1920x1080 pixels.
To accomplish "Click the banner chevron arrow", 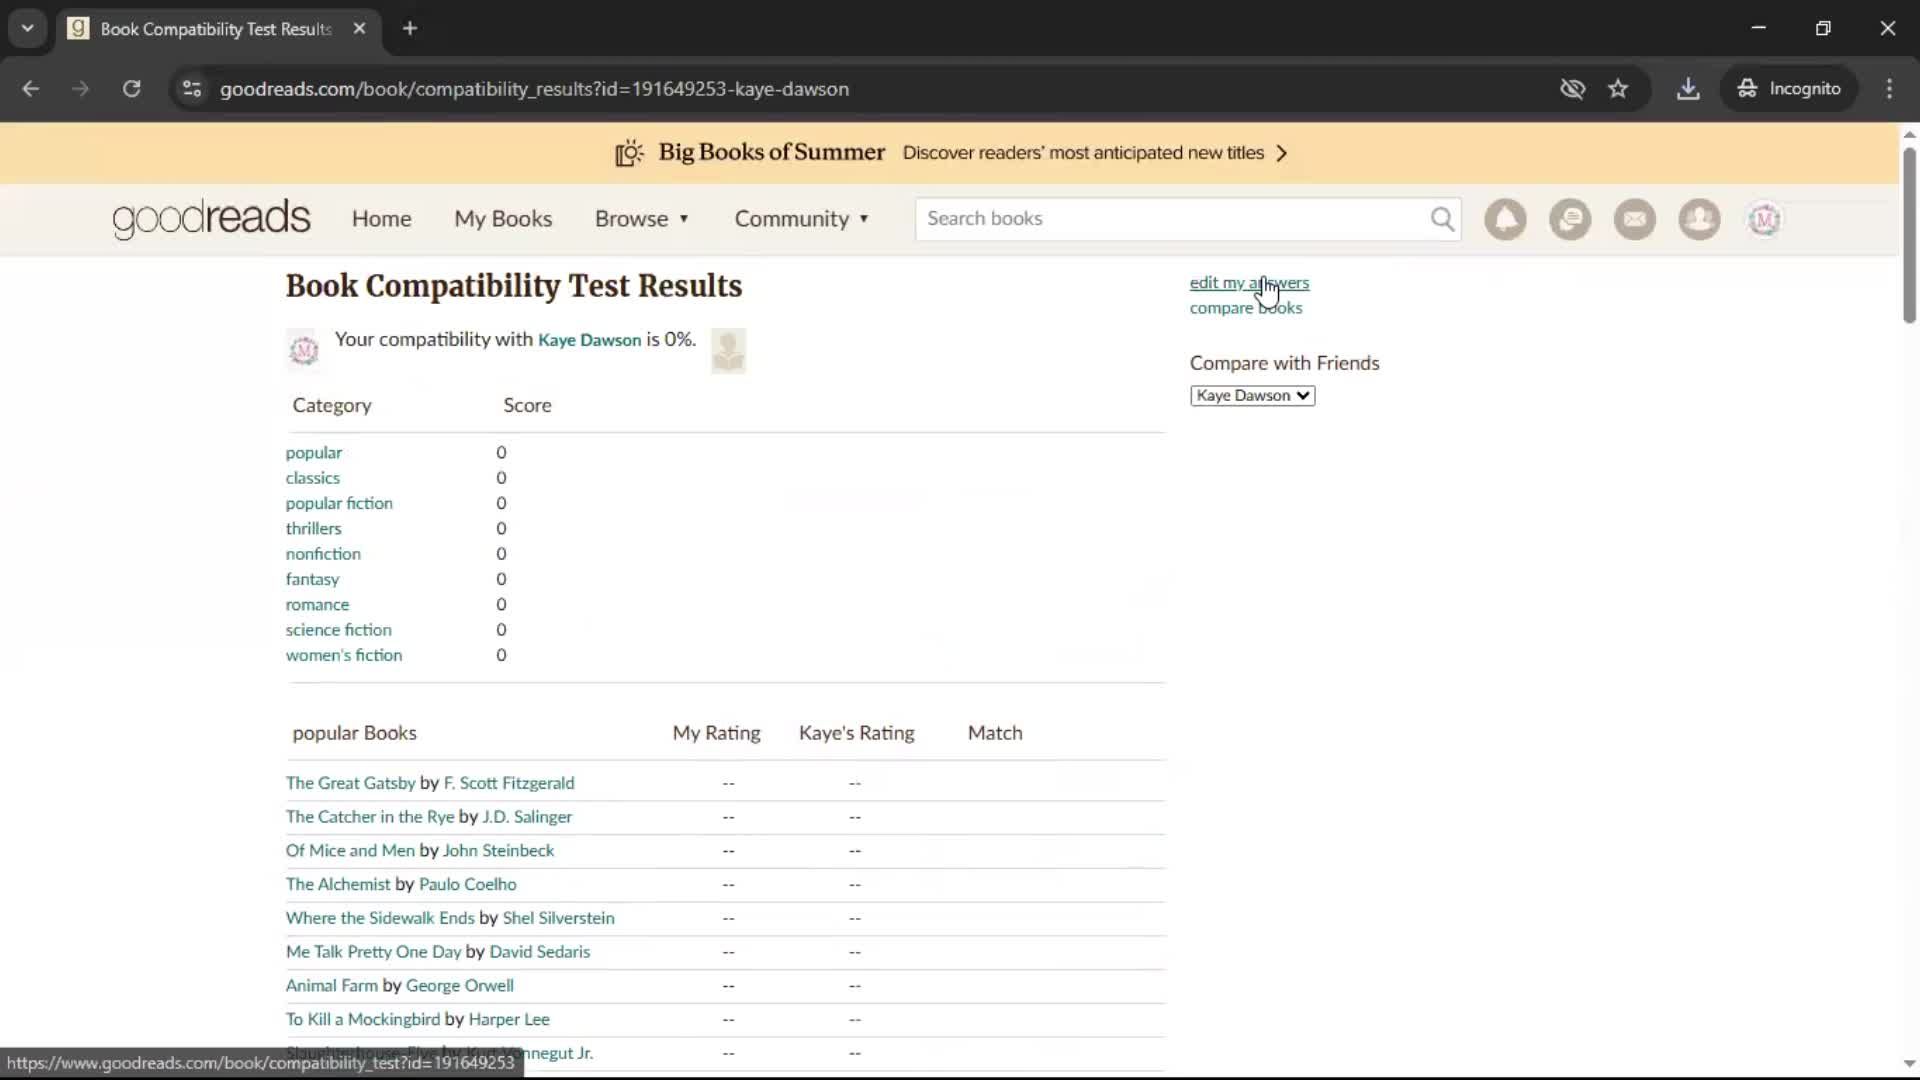I will point(1282,153).
